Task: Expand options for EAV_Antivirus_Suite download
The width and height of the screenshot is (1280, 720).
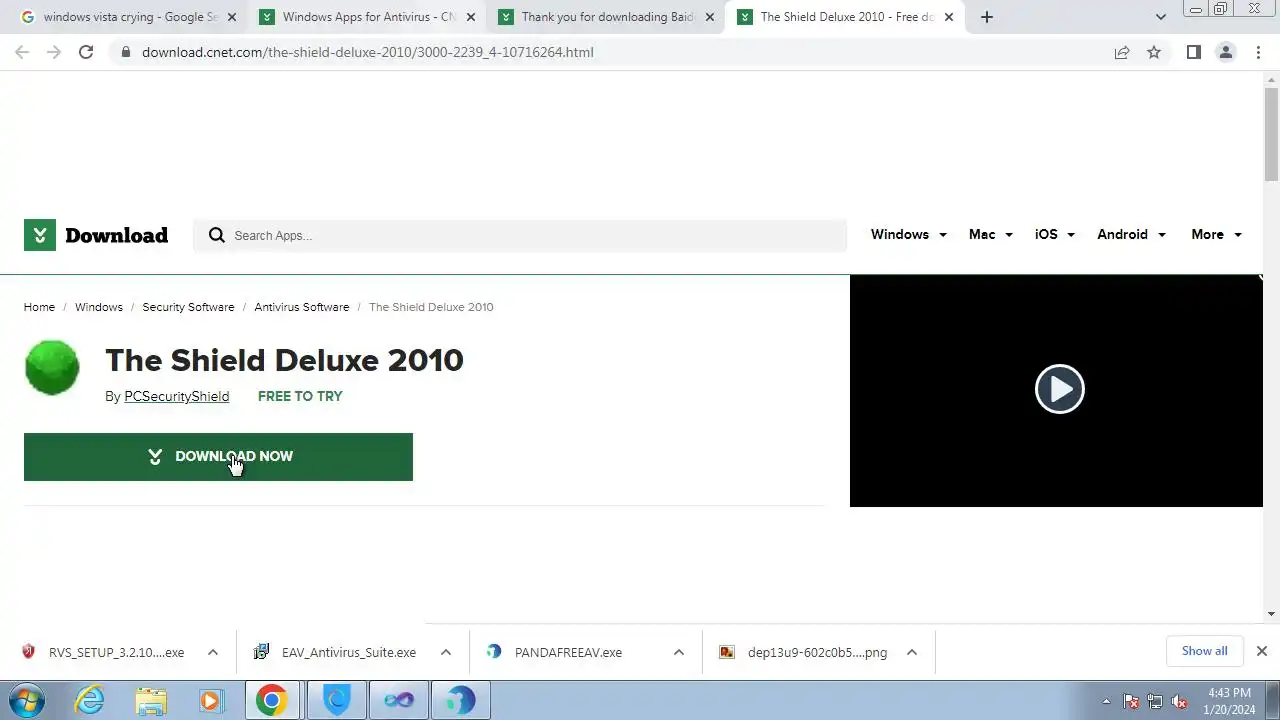Action: [x=446, y=652]
